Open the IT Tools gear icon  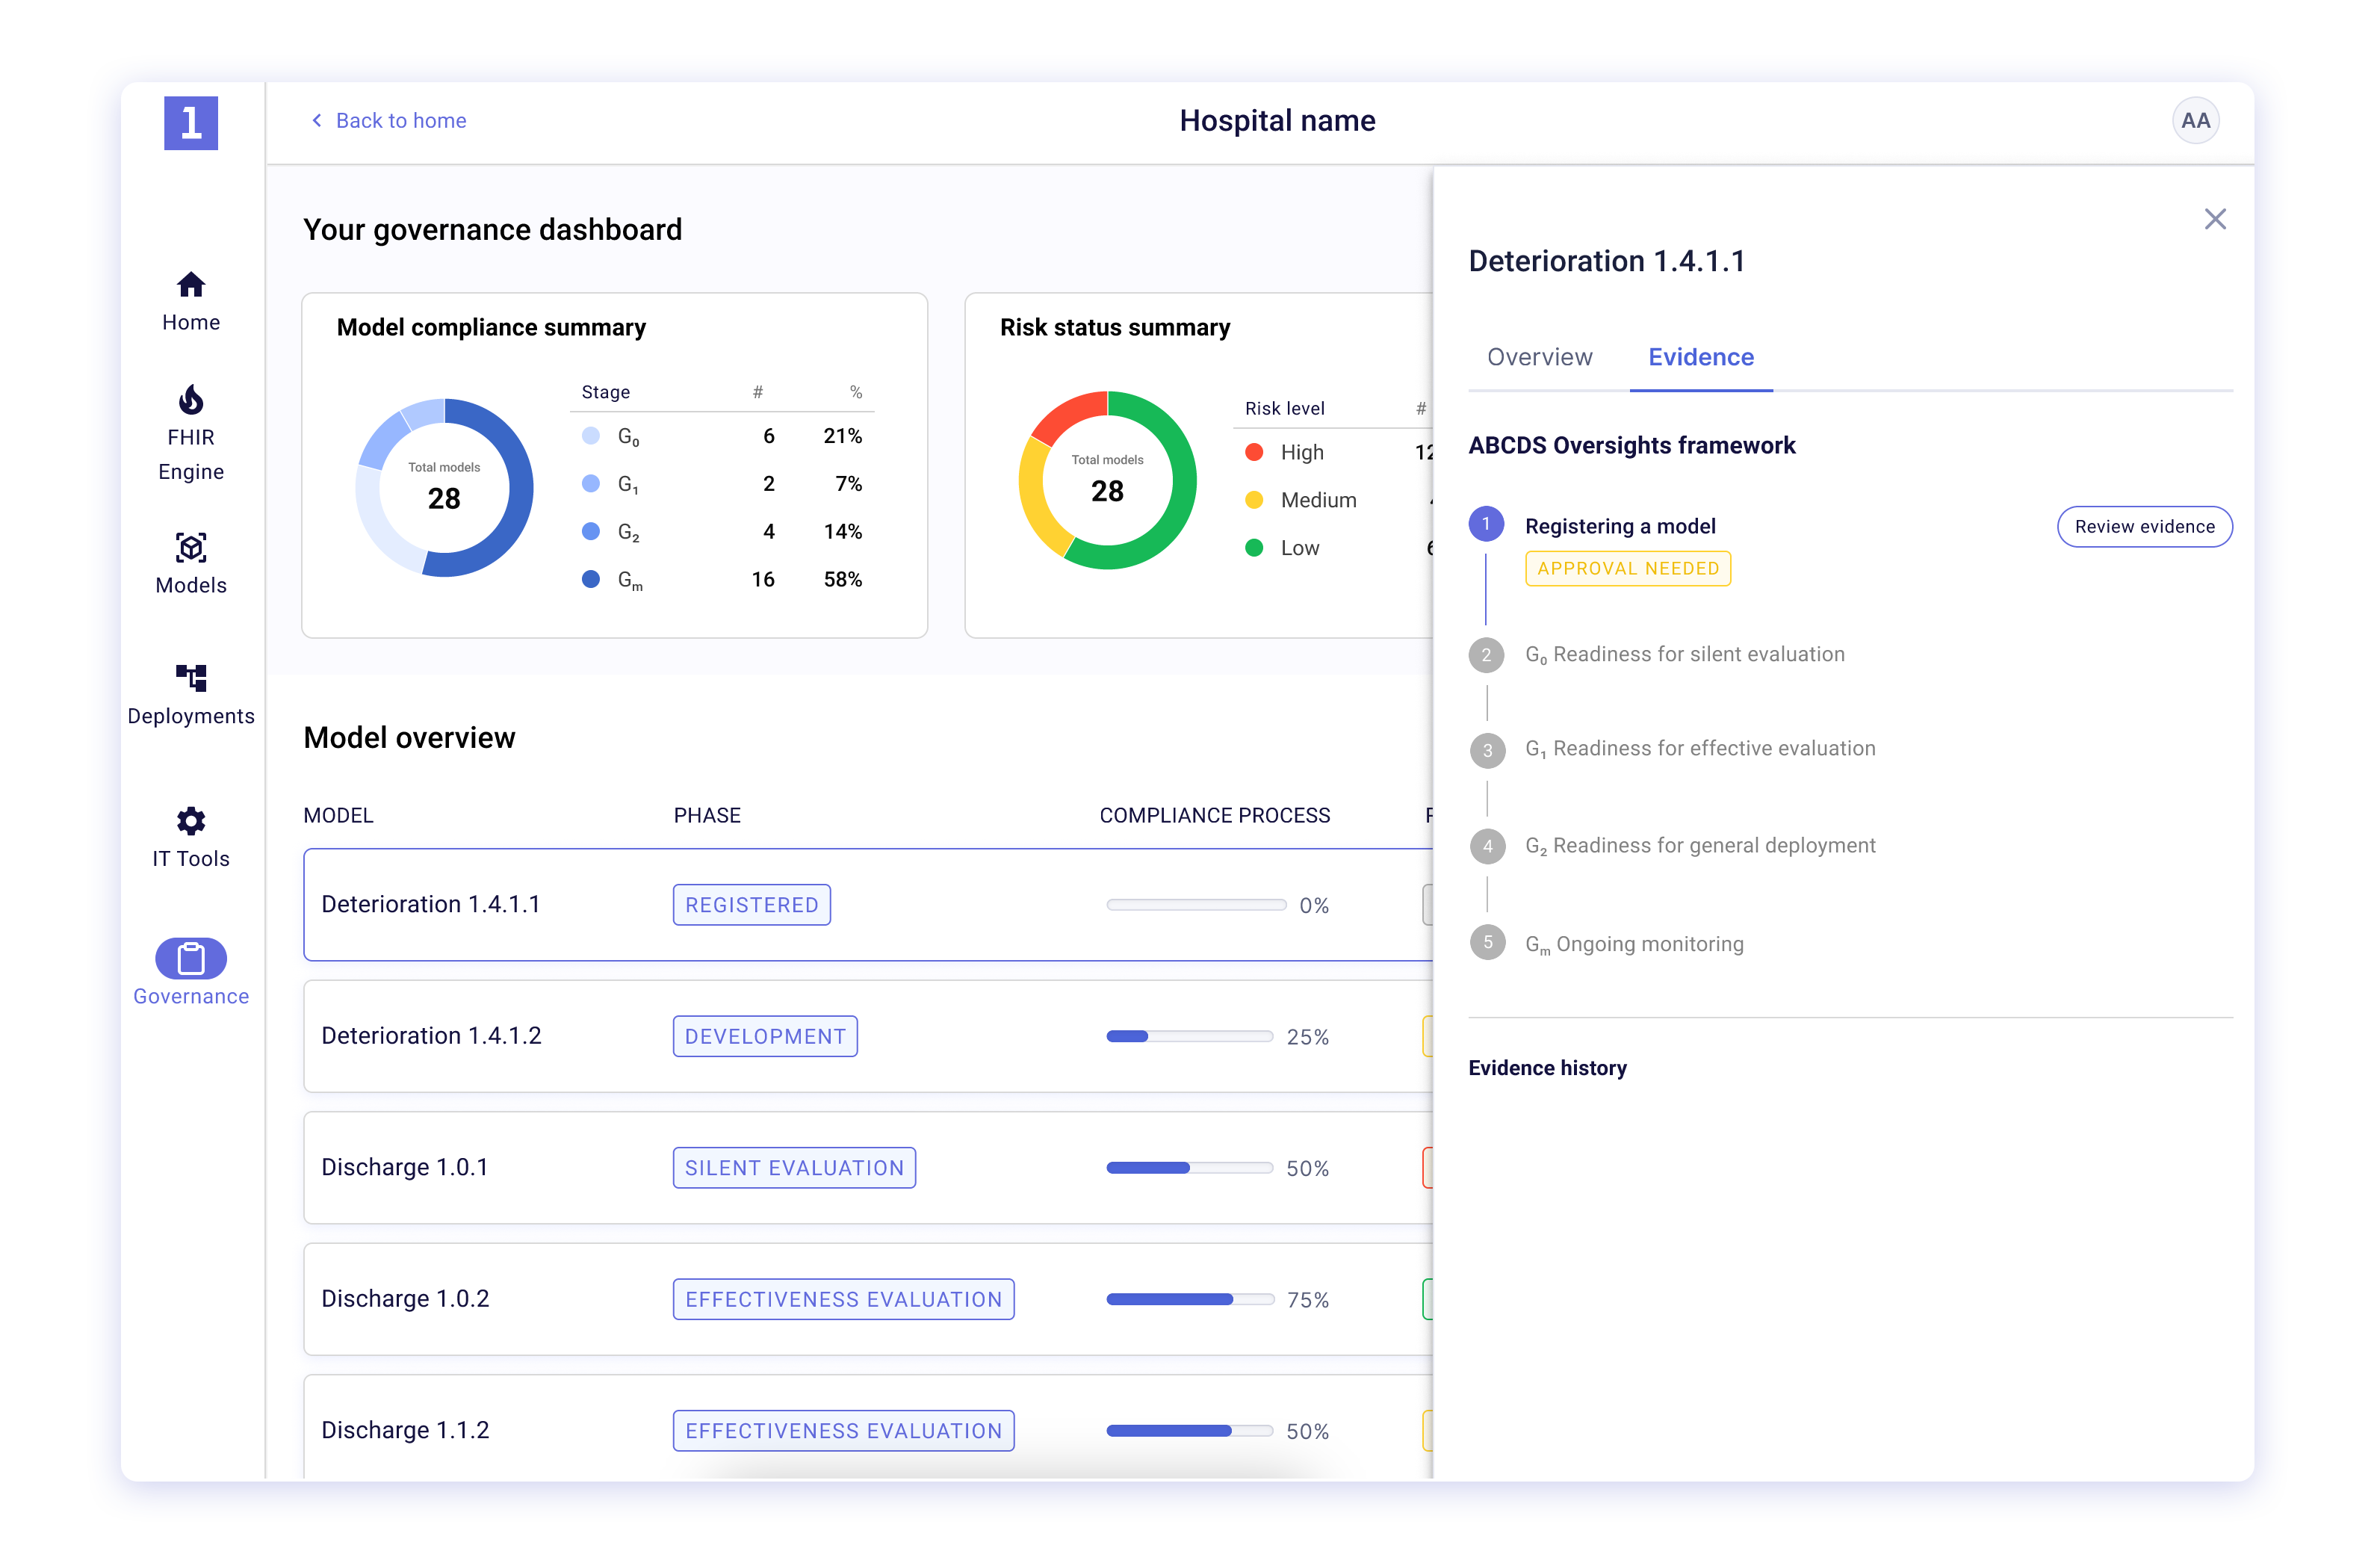click(x=191, y=821)
